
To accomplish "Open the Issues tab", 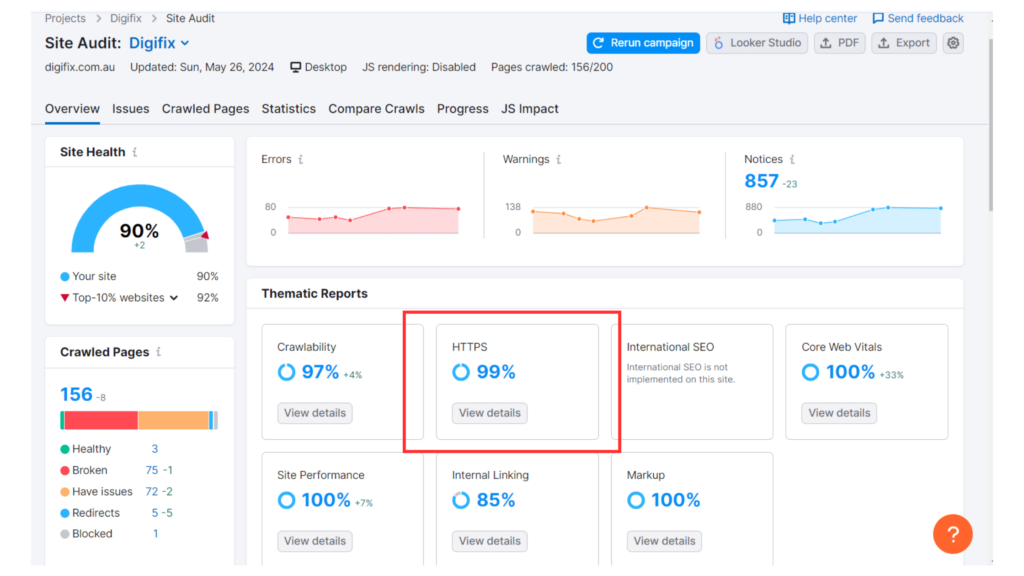I will (x=131, y=109).
